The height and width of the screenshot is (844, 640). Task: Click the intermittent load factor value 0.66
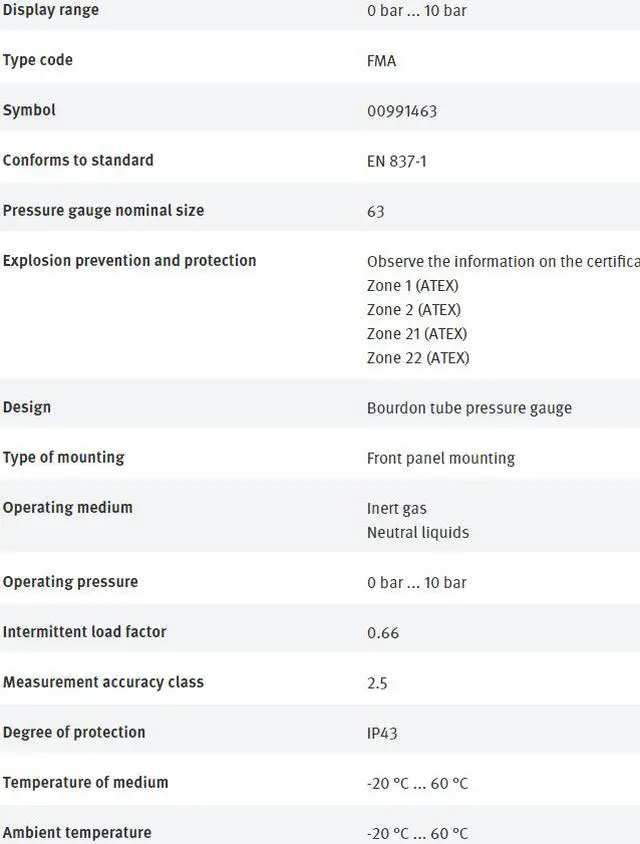pyautogui.click(x=383, y=633)
